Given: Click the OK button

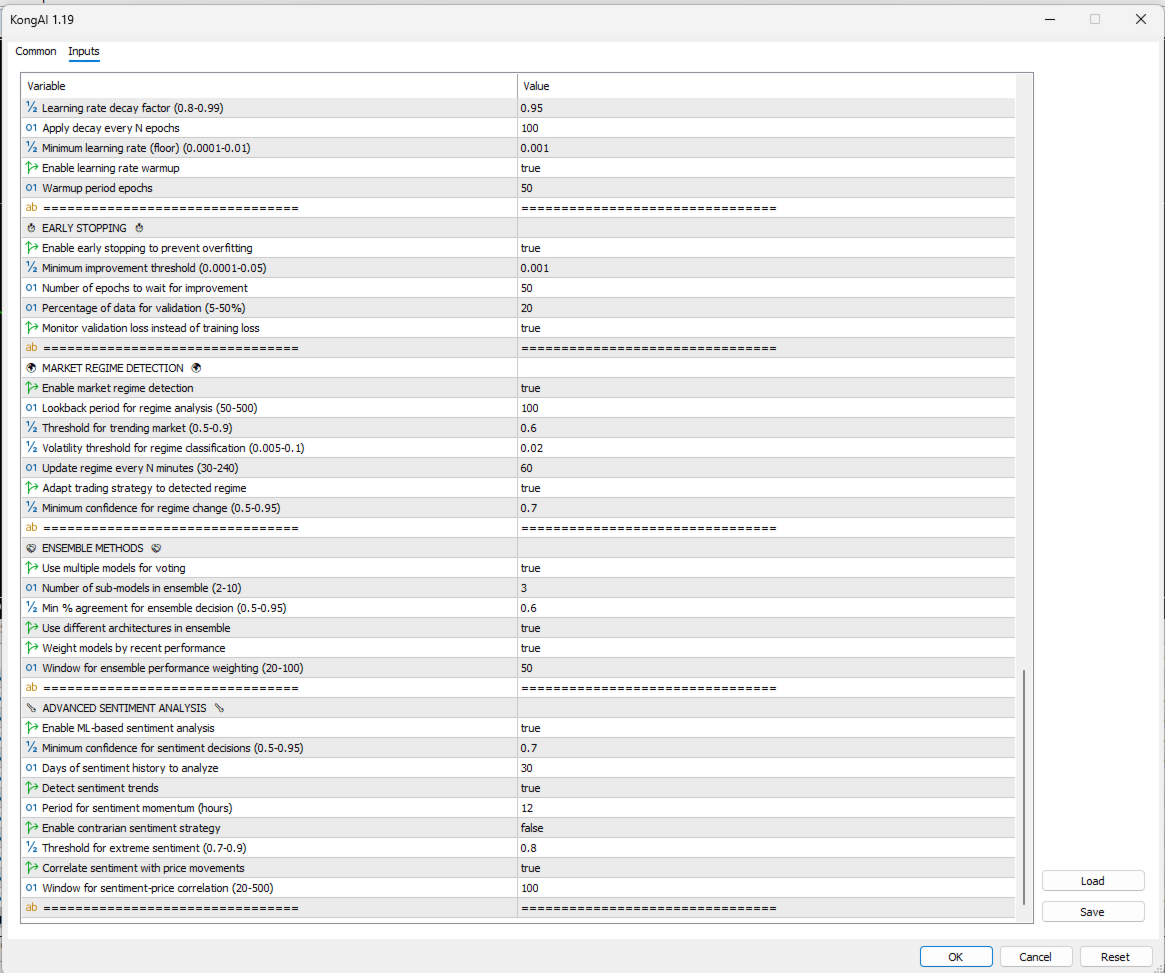Looking at the screenshot, I should tap(955, 957).
